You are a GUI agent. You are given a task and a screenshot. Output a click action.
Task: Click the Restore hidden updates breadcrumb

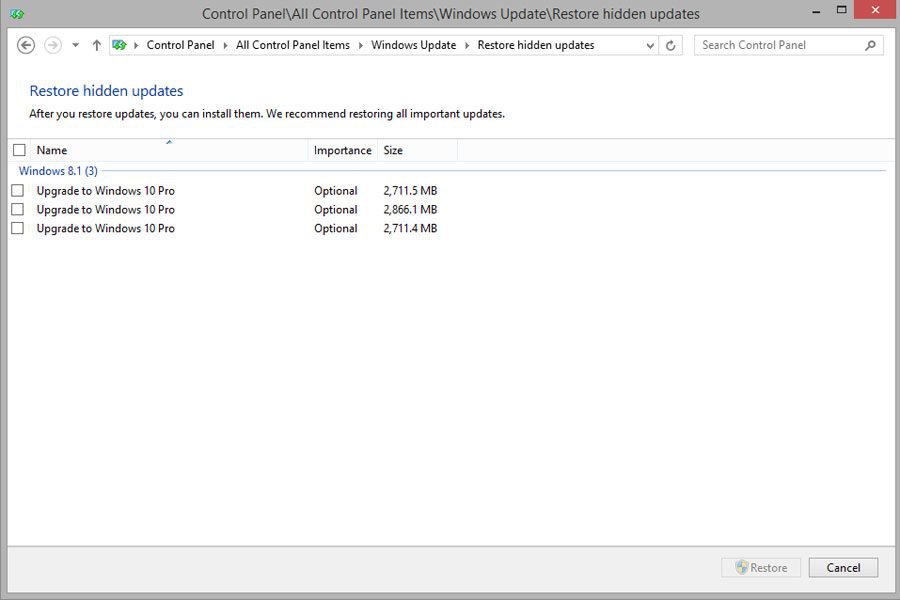(x=536, y=45)
